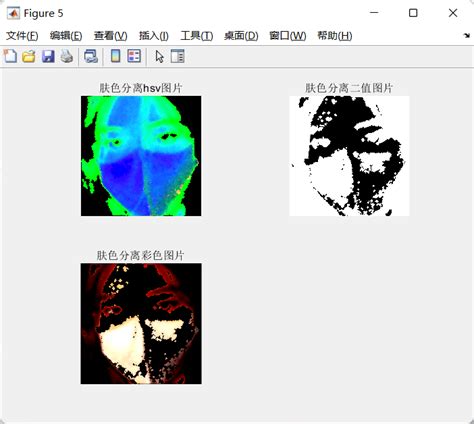
Task: Click the Save Figure floppy icon
Action: pyautogui.click(x=48, y=56)
